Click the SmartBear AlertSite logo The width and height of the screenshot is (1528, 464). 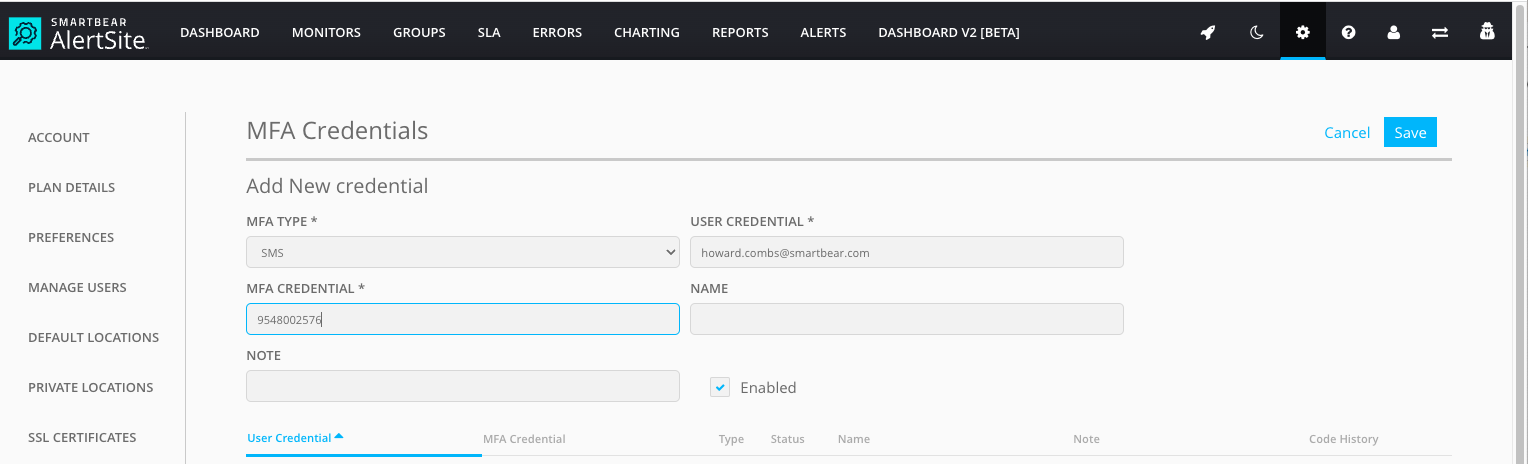pos(78,32)
